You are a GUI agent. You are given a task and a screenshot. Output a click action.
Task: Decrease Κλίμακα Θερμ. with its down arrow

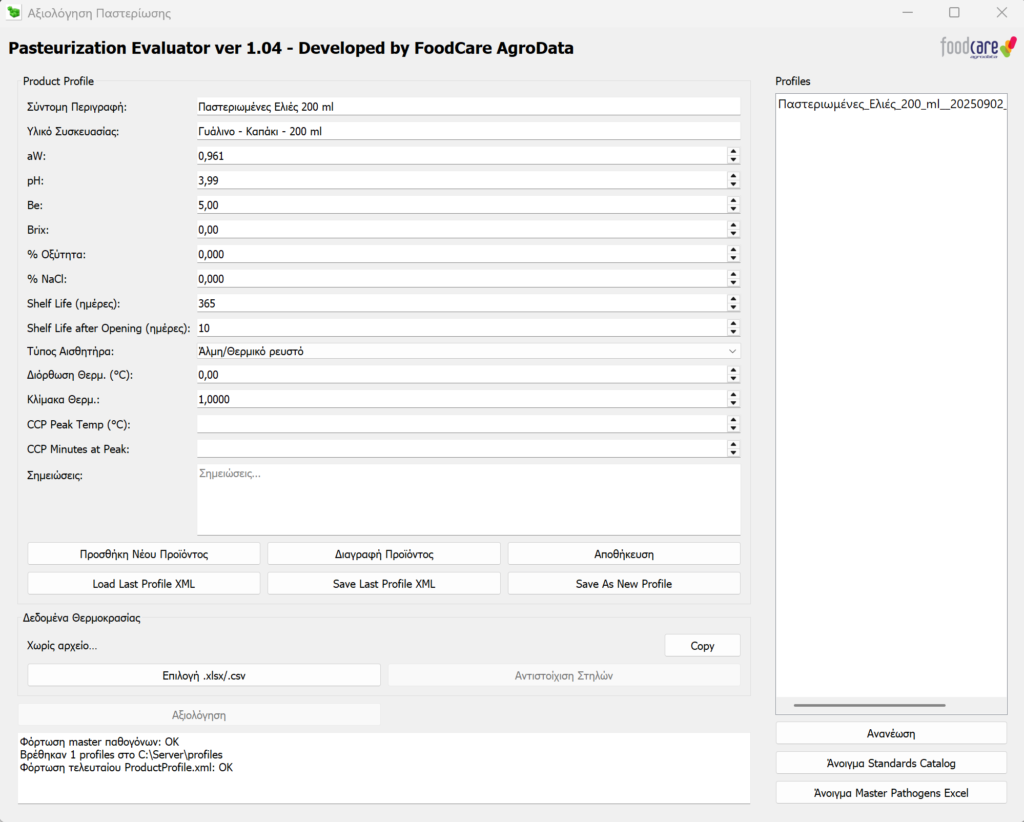(733, 403)
